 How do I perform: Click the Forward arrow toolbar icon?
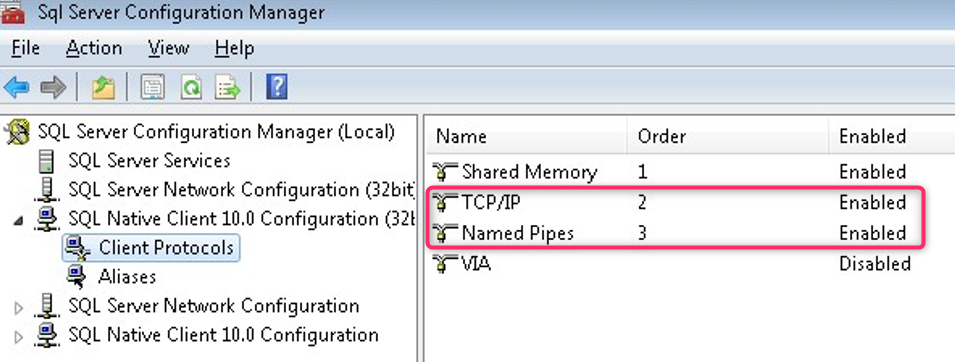pyautogui.click(x=53, y=88)
